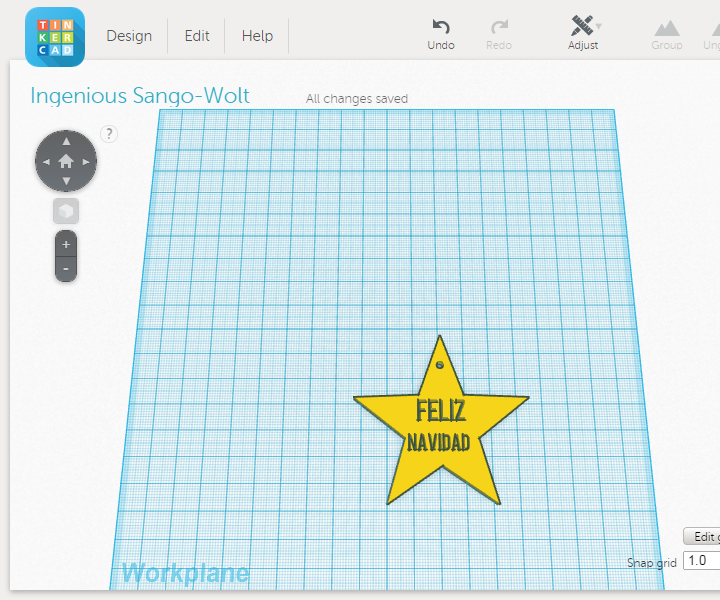Select the hole at star tip
This screenshot has width=720, height=600.
(x=439, y=365)
